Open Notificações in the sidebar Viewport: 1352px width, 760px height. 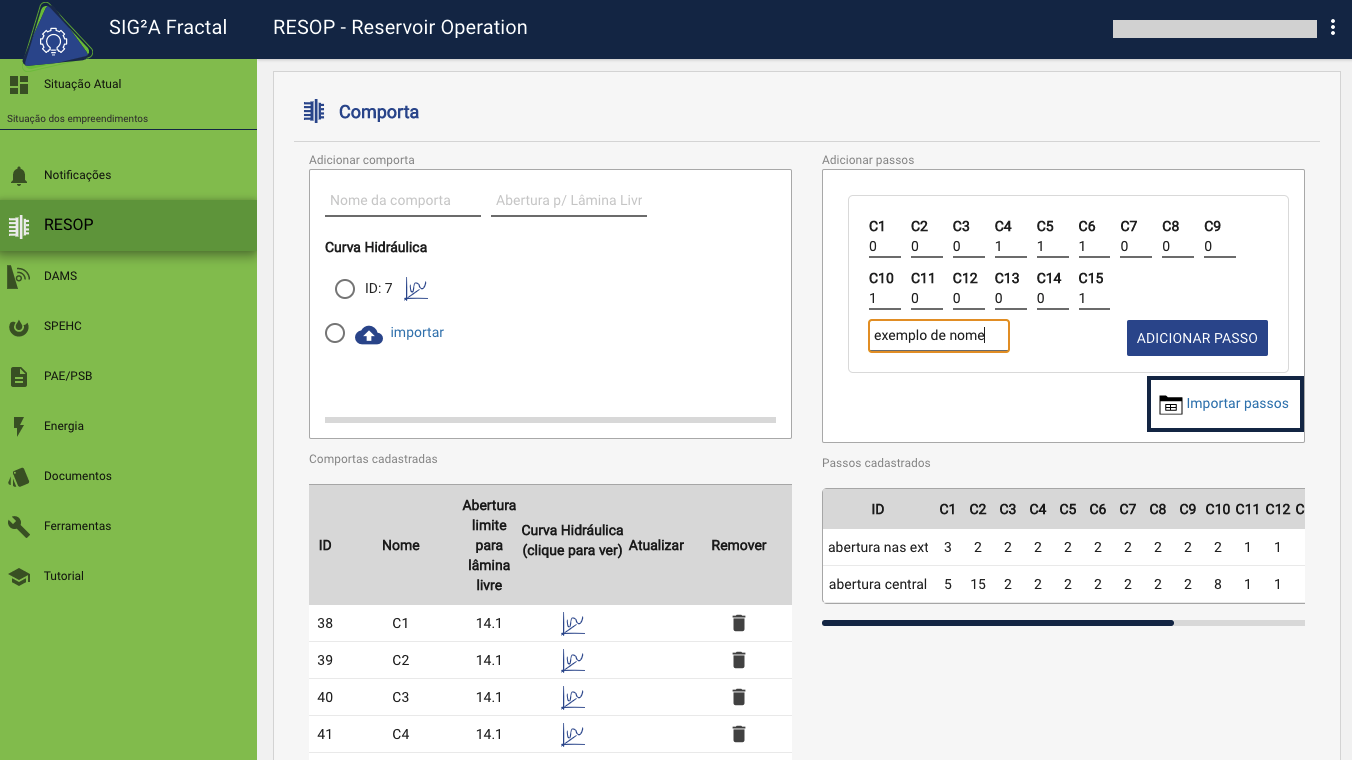pos(77,175)
